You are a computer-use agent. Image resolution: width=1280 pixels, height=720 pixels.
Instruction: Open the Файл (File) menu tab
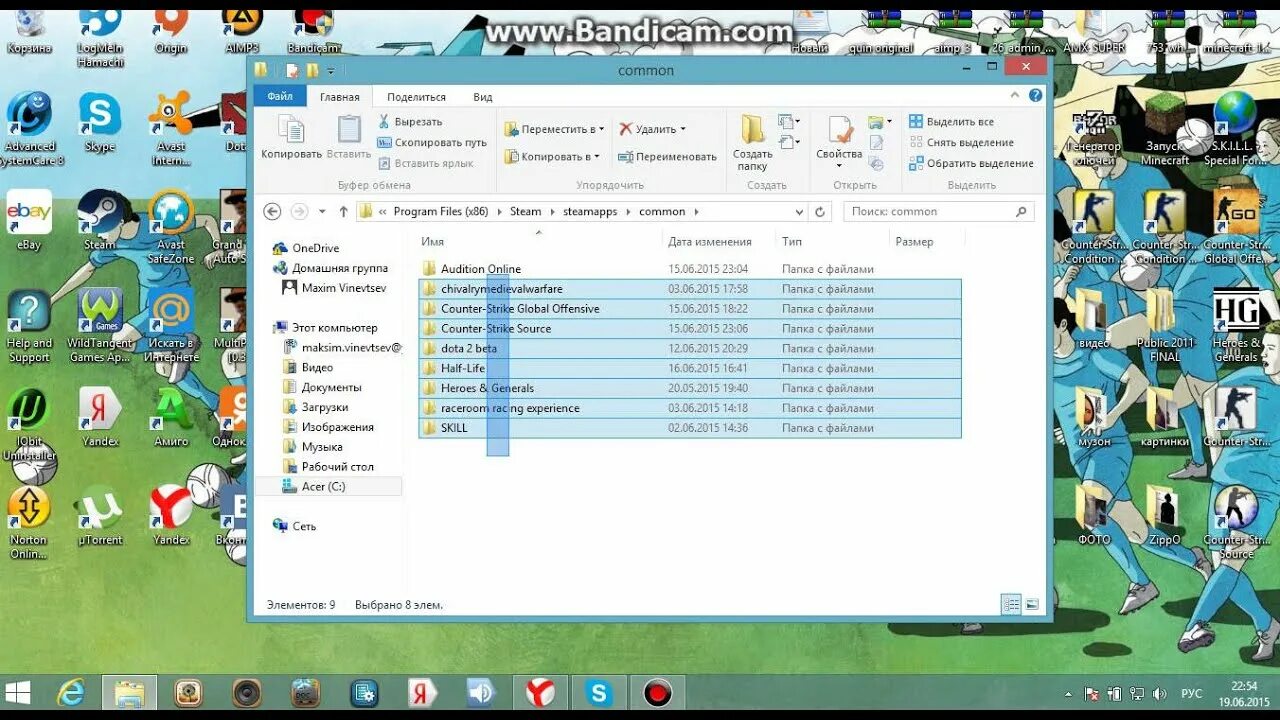pyautogui.click(x=280, y=96)
